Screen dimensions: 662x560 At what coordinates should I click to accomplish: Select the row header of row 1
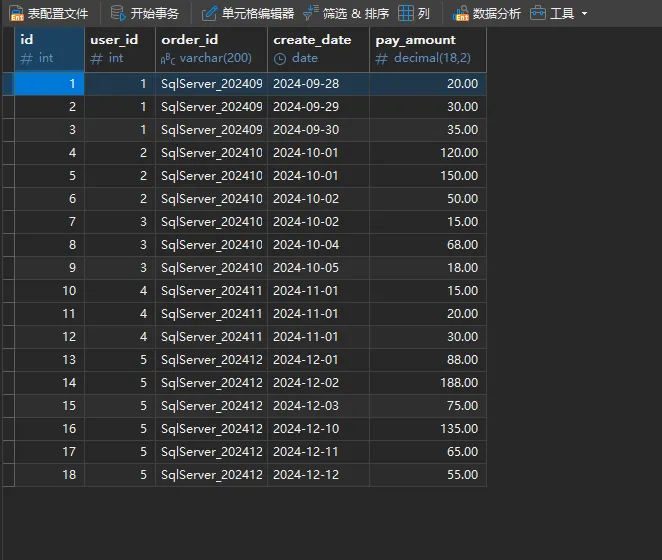[8, 84]
